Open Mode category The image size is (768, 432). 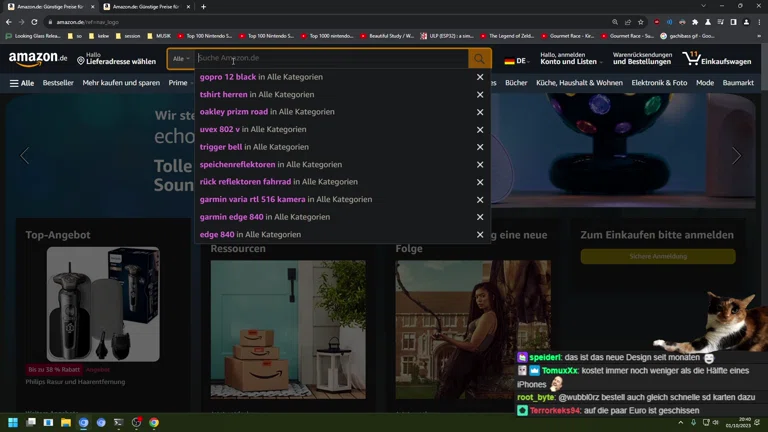tap(705, 83)
